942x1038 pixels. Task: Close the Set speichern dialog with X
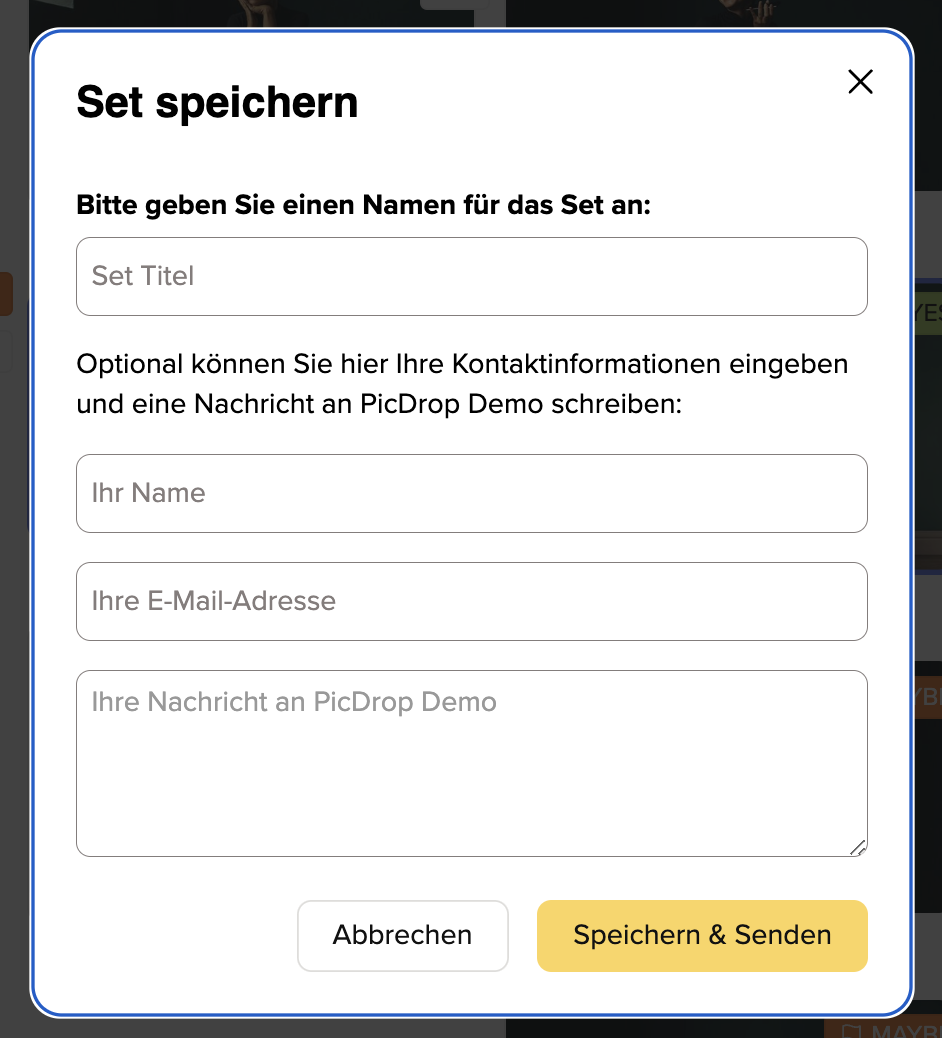860,82
